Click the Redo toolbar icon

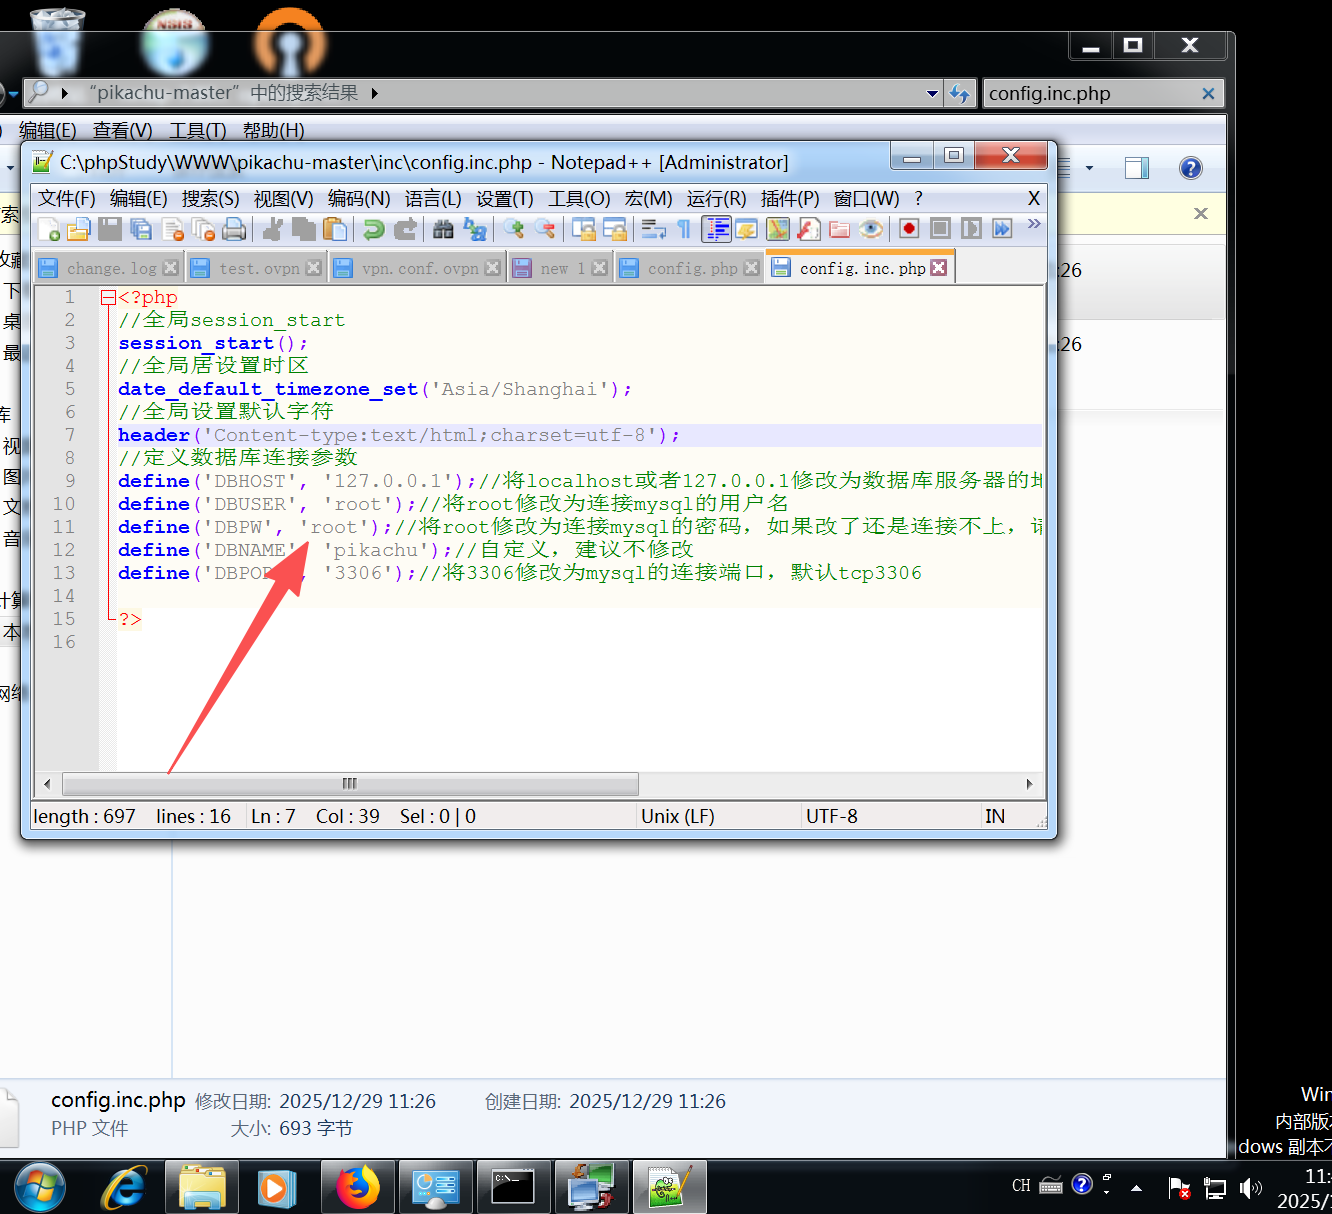point(405,229)
